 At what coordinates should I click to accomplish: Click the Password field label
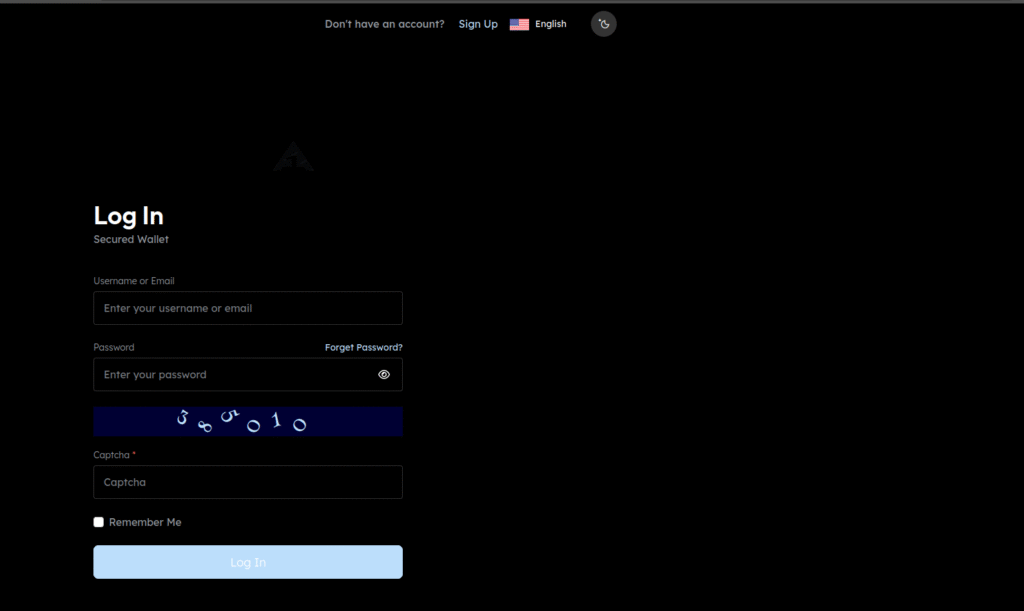point(113,347)
